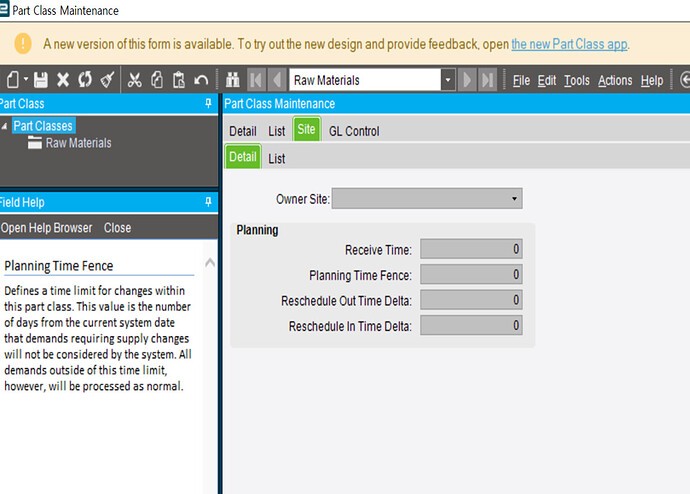Open the Raw Materials navigation dropdown
Screen dimensions: 690x494
[x=447, y=80]
